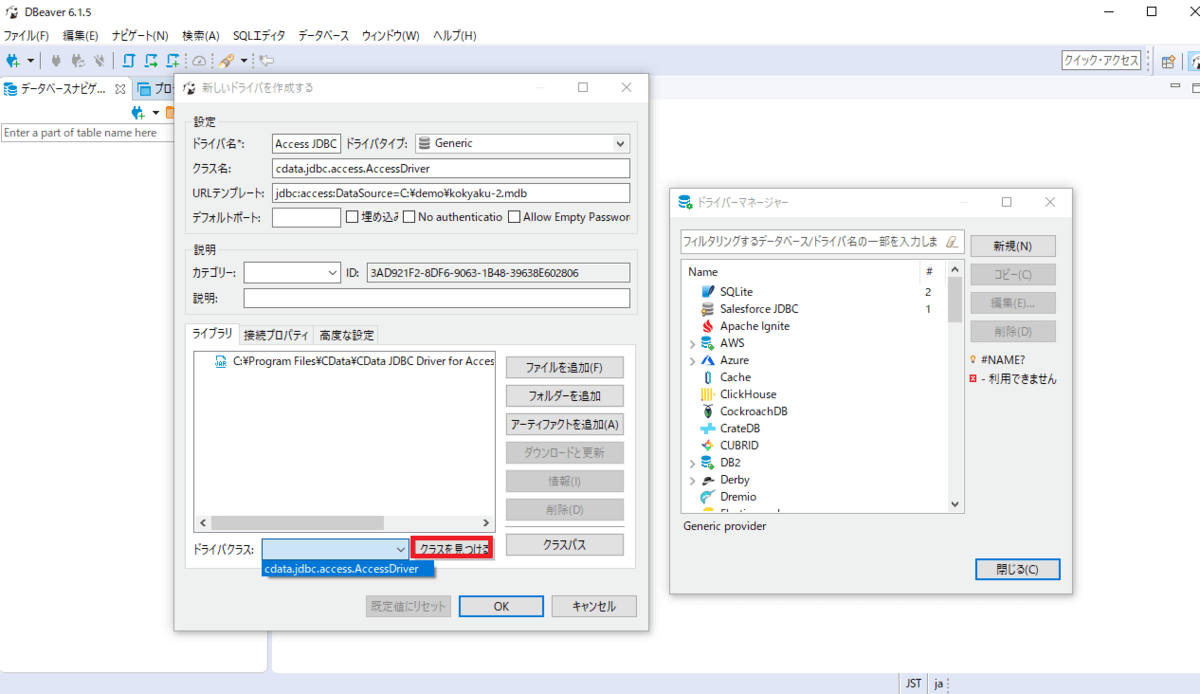
Task: Click the ファイルを追加(F) button
Action: click(565, 367)
